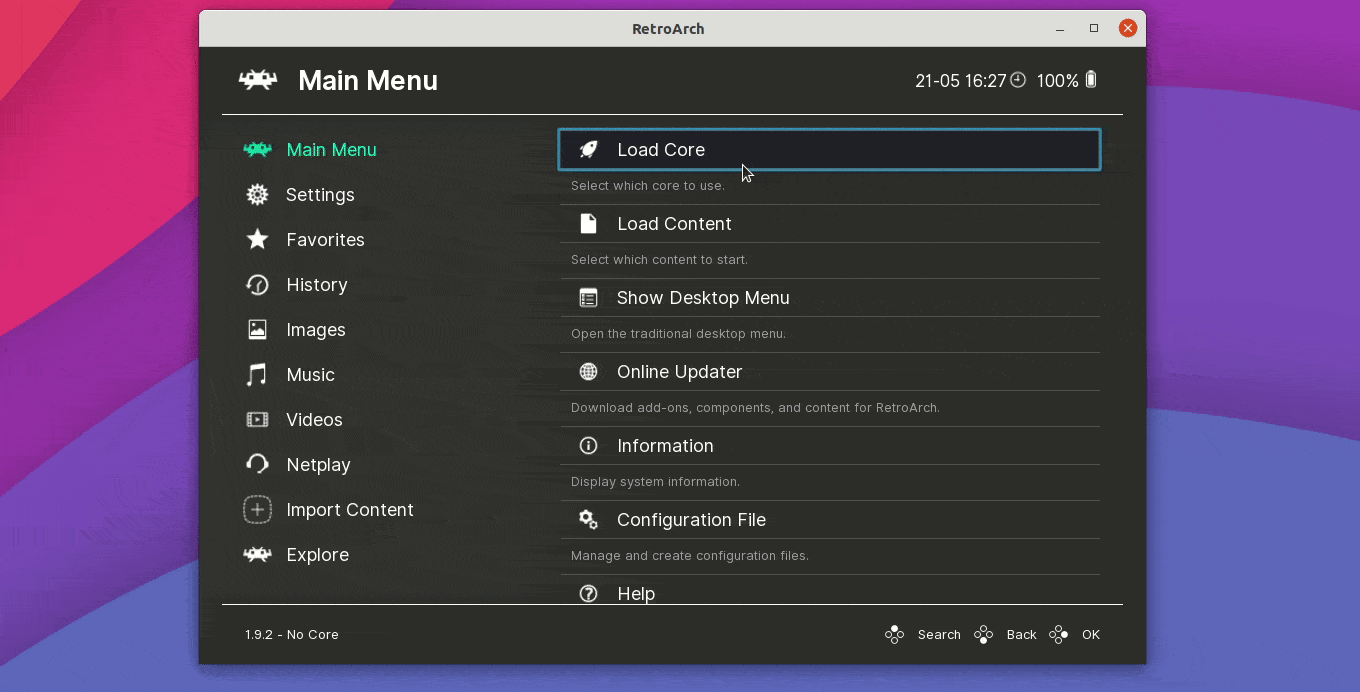Click the RetroArch spaceship logo in the header
This screenshot has width=1360, height=692.
pos(258,79)
